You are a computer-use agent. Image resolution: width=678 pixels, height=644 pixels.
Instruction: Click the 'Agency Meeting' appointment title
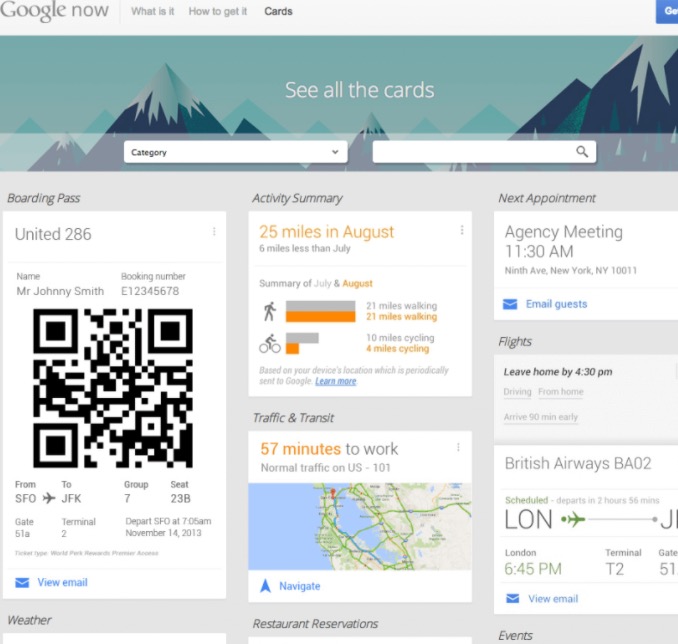564,232
